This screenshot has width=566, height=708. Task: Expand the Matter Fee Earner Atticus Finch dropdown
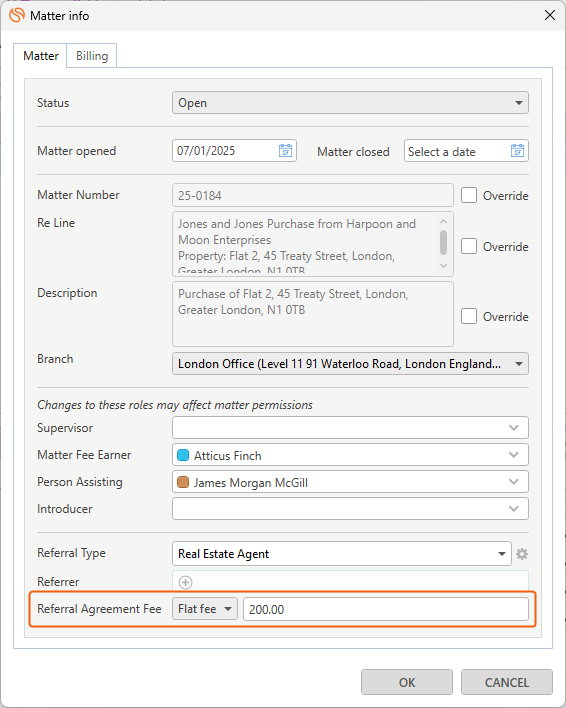coord(350,455)
